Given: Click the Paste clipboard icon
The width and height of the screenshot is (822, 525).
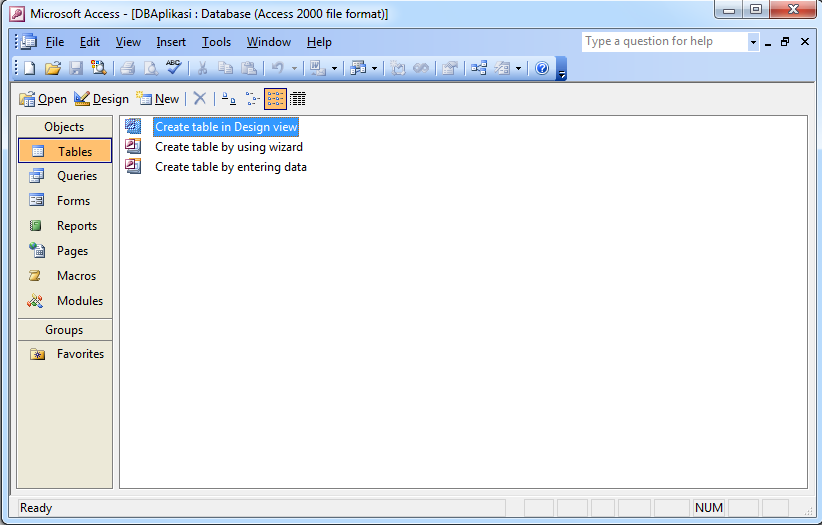Looking at the screenshot, I should coord(248,68).
